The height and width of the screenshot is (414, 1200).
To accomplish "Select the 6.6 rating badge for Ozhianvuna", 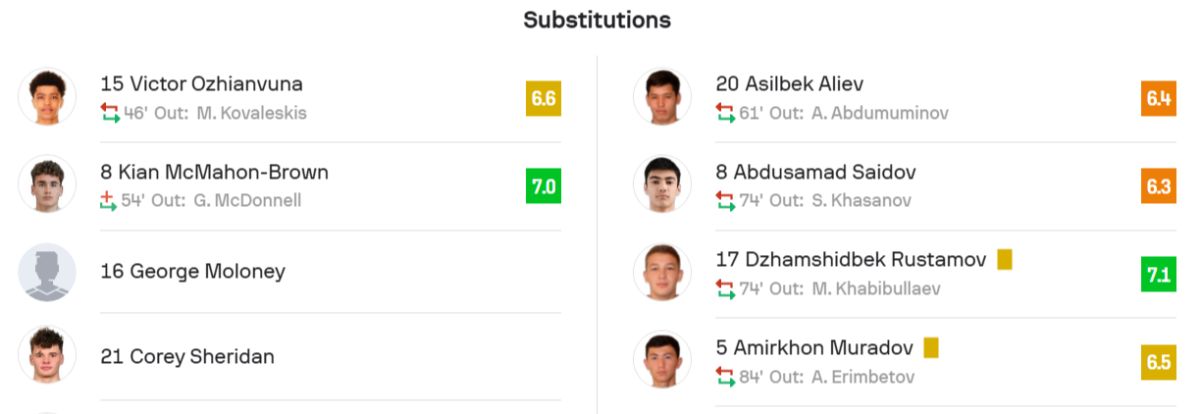I will pos(543,98).
